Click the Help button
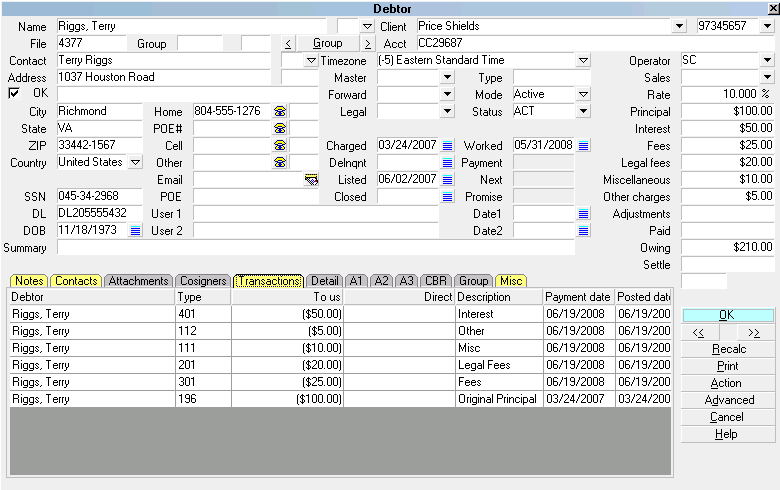Viewport: 780px width, 490px height. (727, 434)
